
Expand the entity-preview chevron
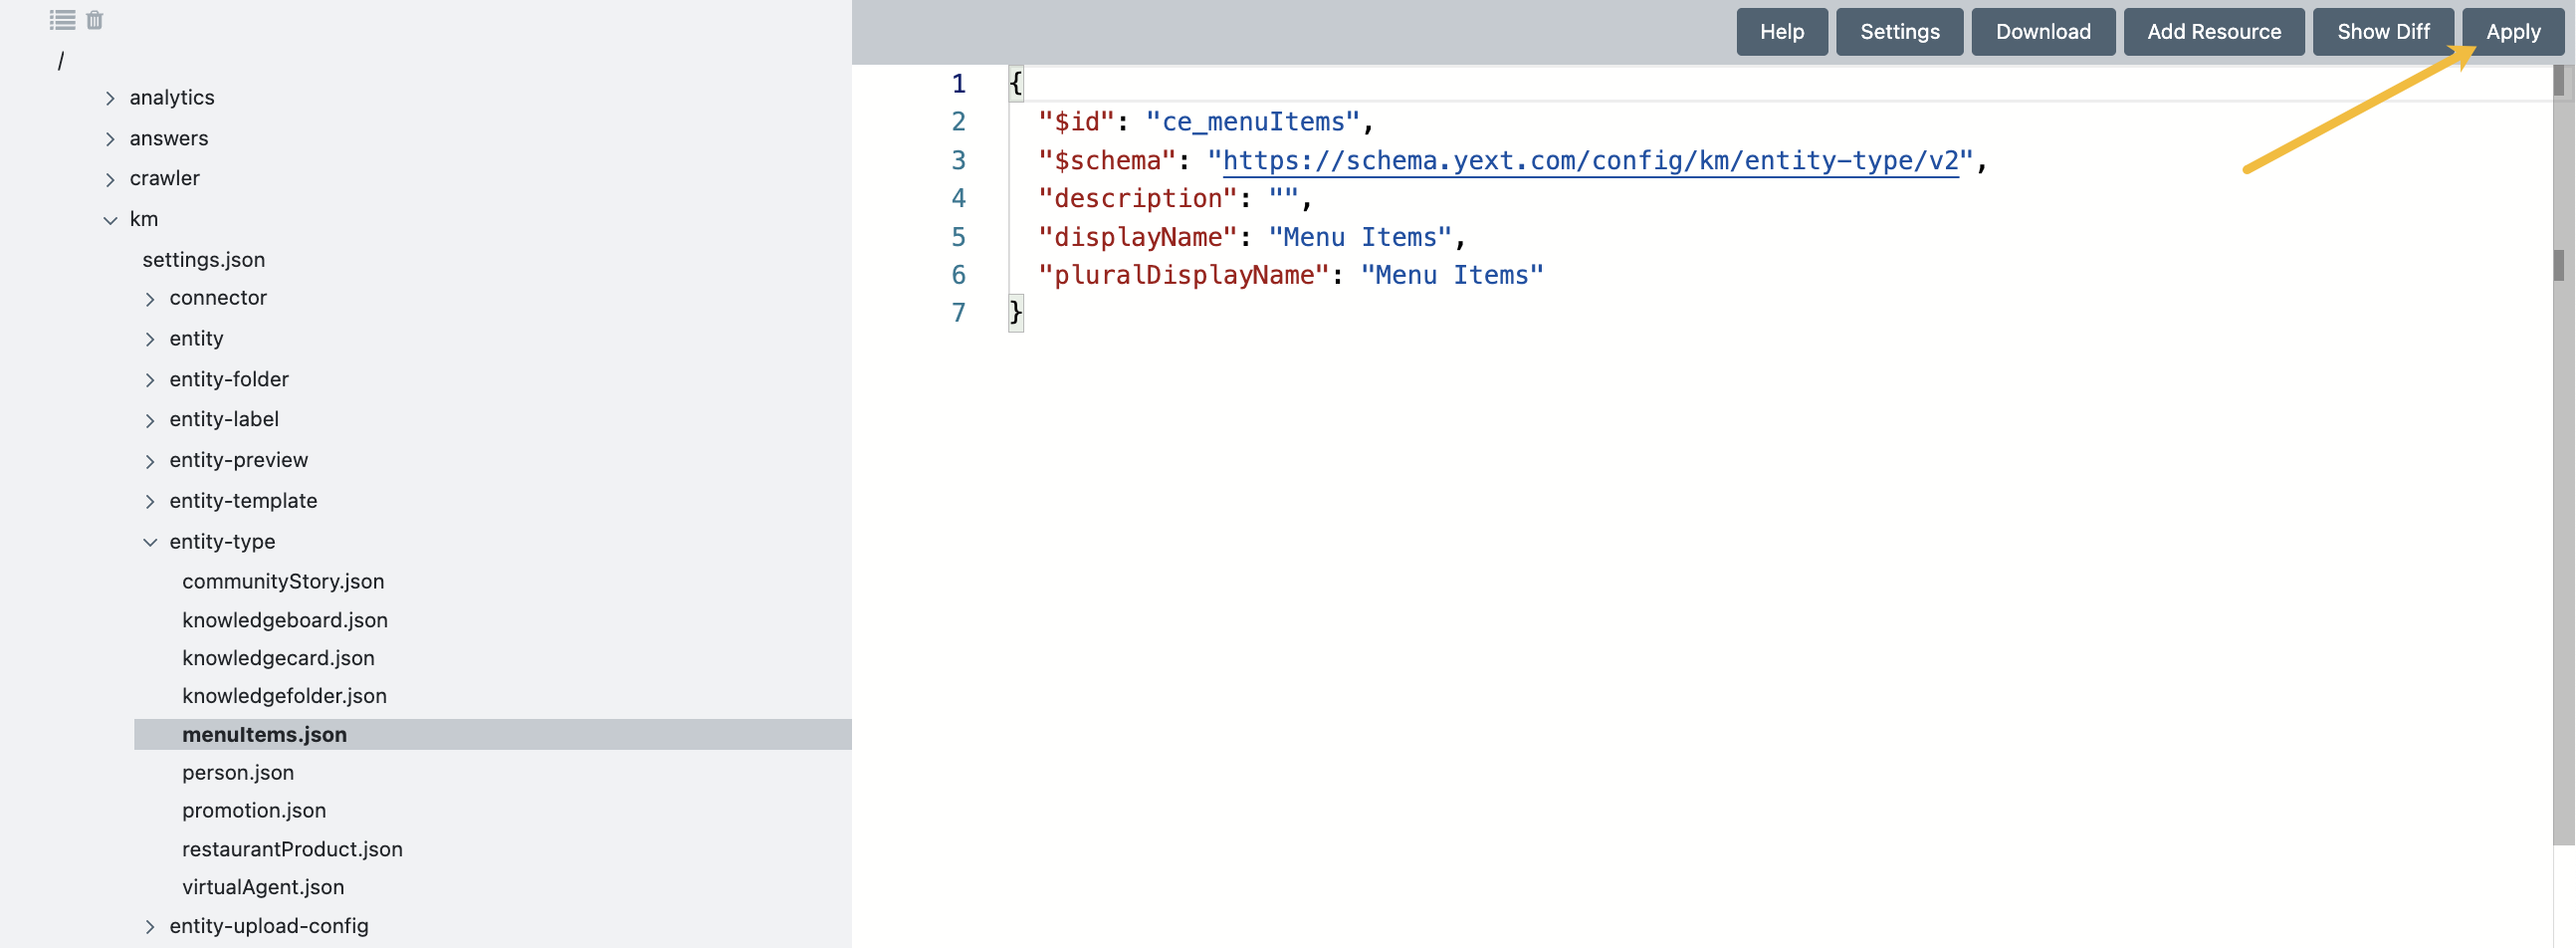pyautogui.click(x=150, y=461)
